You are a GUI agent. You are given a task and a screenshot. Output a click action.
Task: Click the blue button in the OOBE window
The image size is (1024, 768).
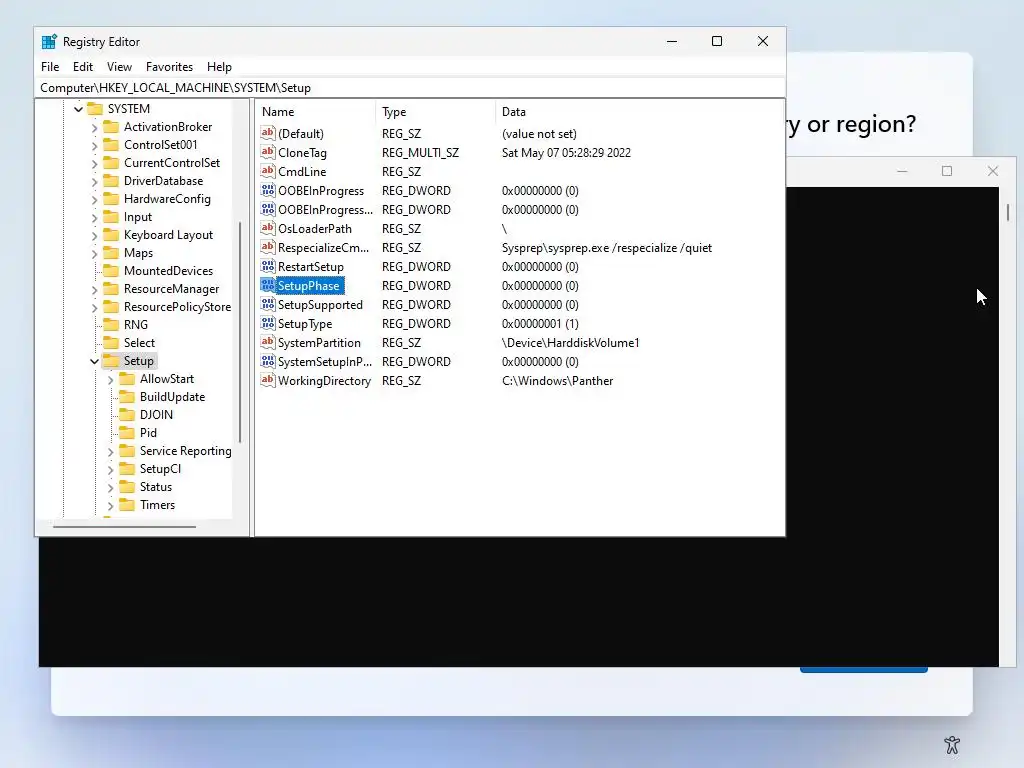coord(863,669)
